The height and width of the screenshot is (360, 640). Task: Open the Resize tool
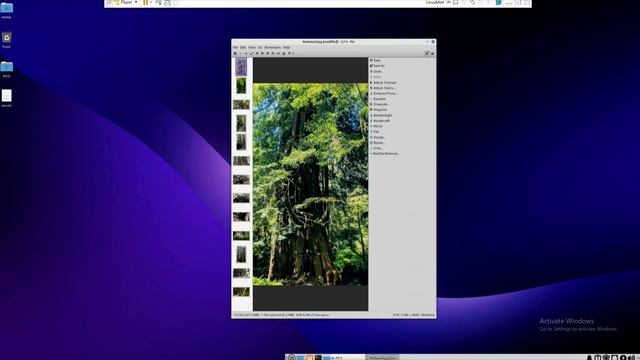click(x=377, y=143)
